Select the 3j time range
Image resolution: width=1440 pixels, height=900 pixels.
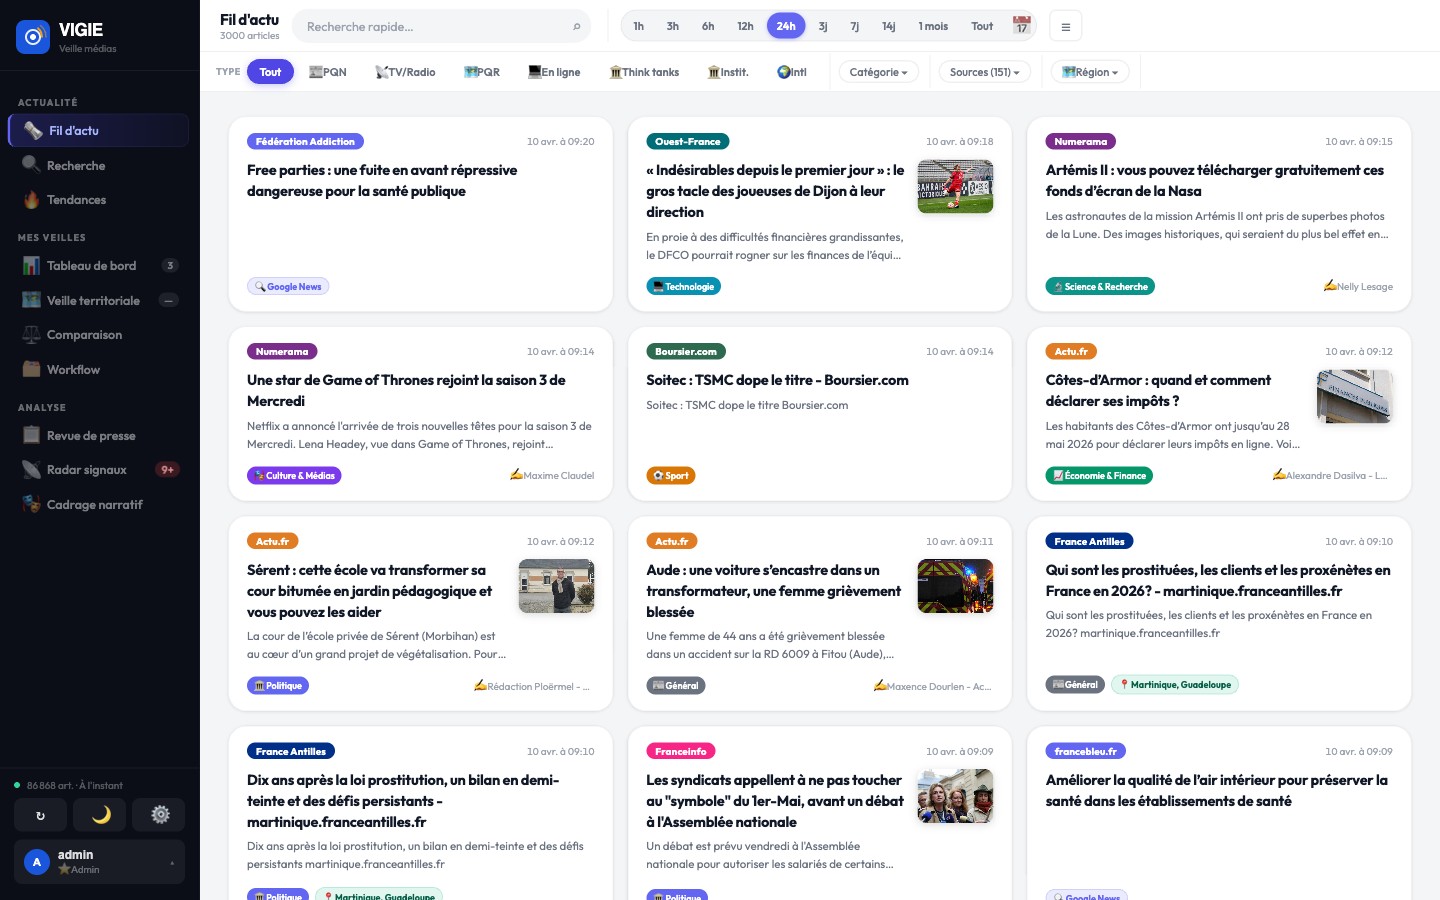[823, 26]
